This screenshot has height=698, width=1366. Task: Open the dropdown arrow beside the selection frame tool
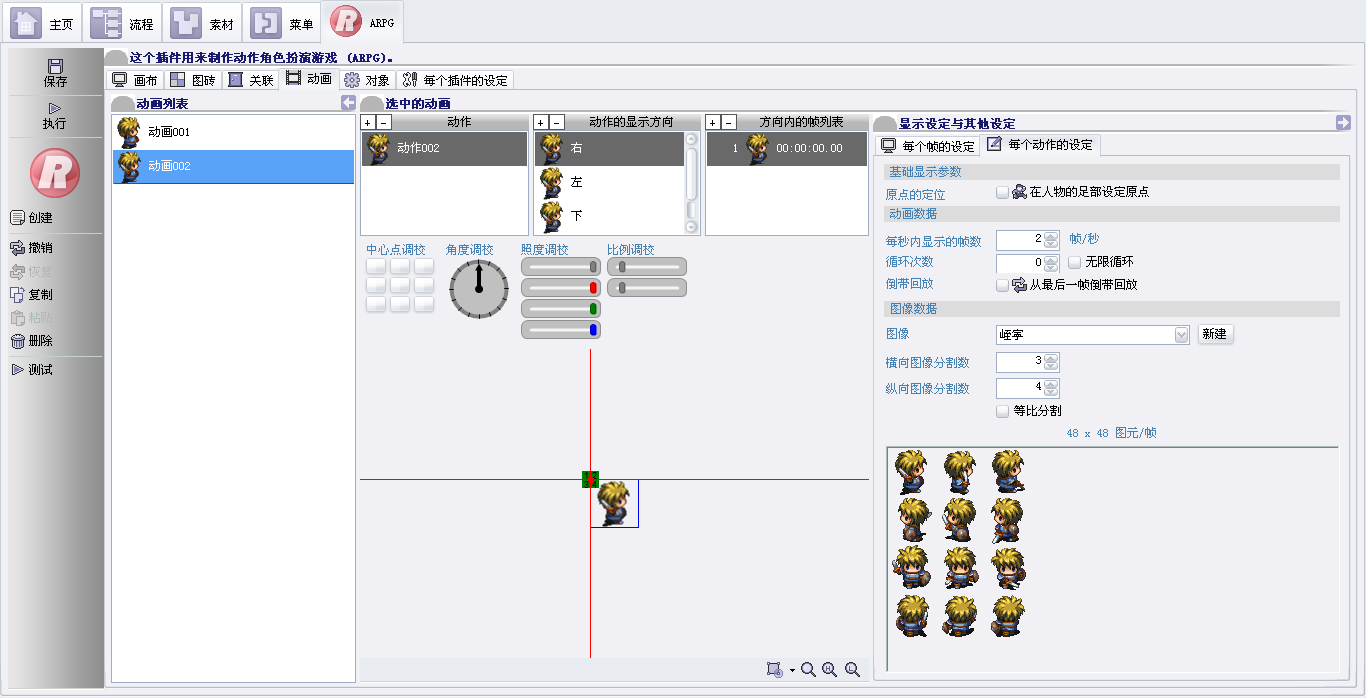(792, 671)
